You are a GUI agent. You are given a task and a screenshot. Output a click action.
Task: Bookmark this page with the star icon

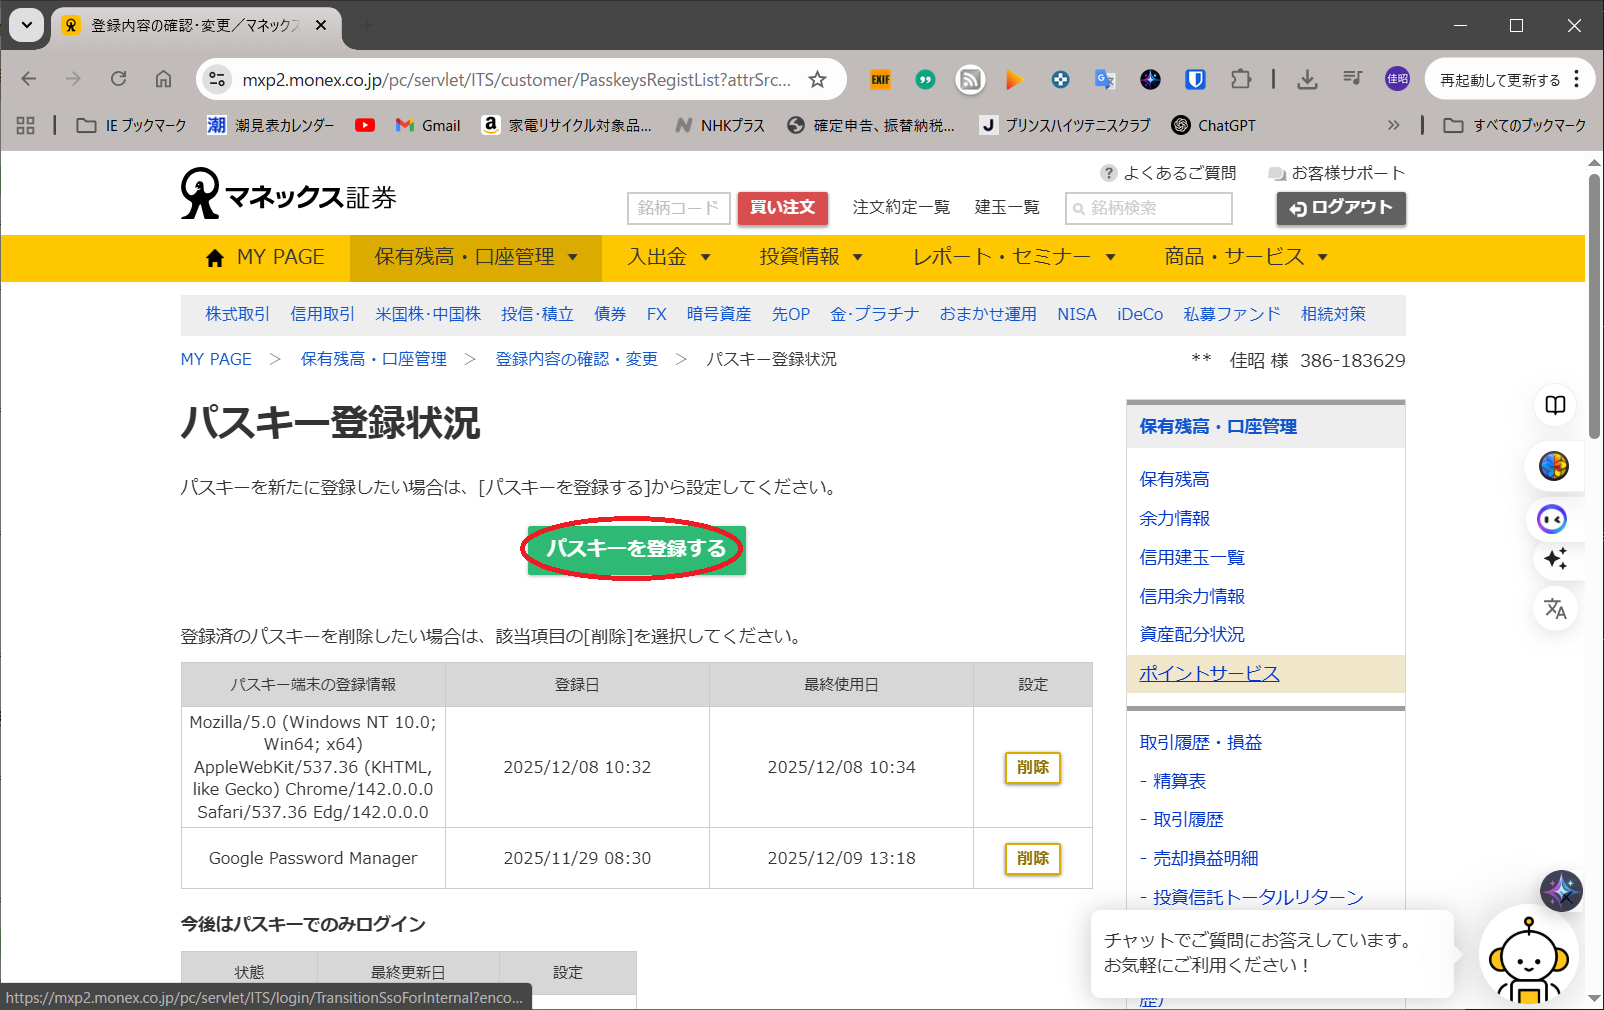pyautogui.click(x=817, y=80)
